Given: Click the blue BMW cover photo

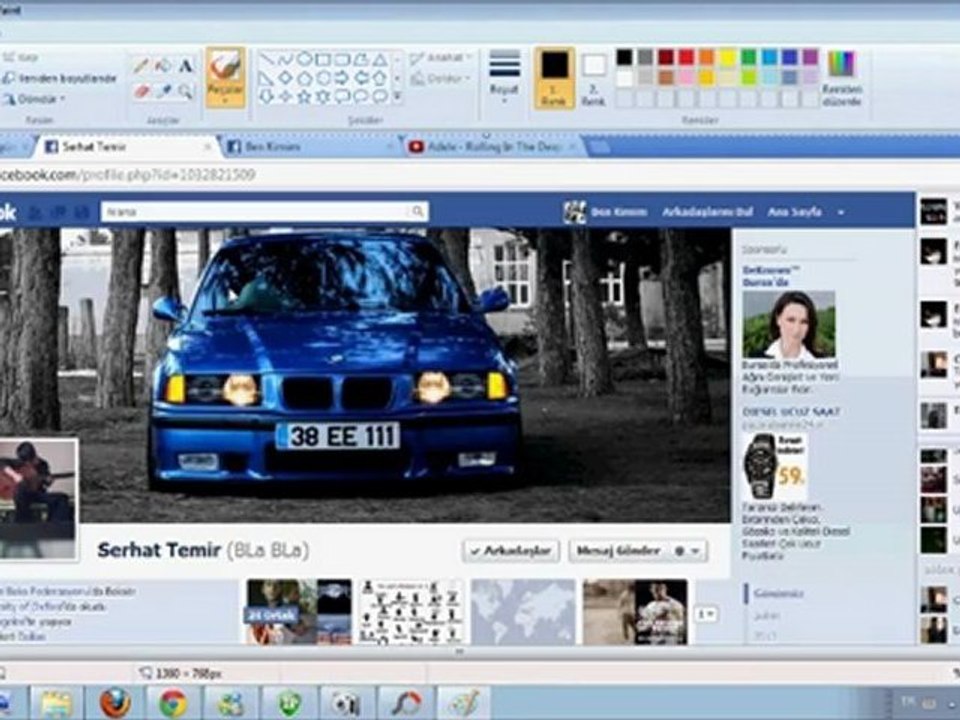Looking at the screenshot, I should coord(365,375).
